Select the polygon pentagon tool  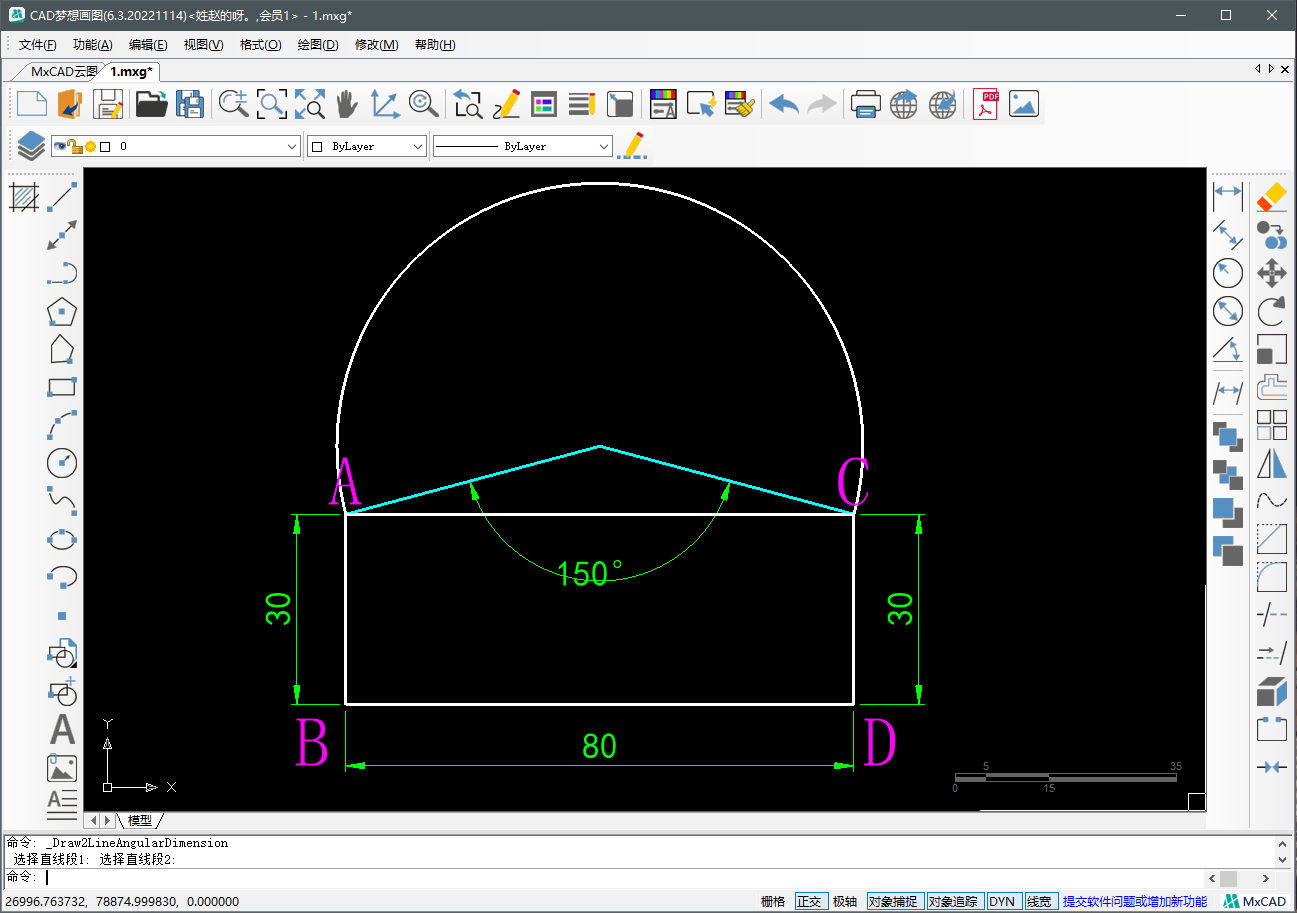click(62, 312)
